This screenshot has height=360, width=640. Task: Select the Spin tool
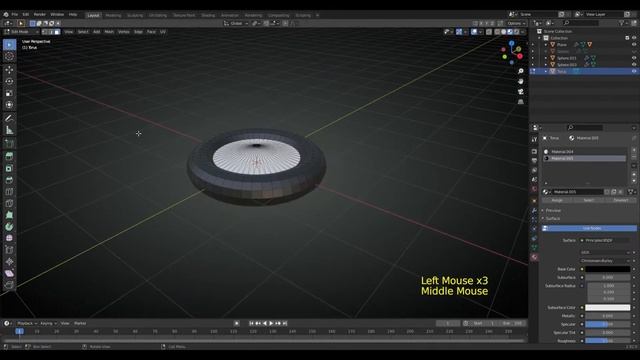9,227
